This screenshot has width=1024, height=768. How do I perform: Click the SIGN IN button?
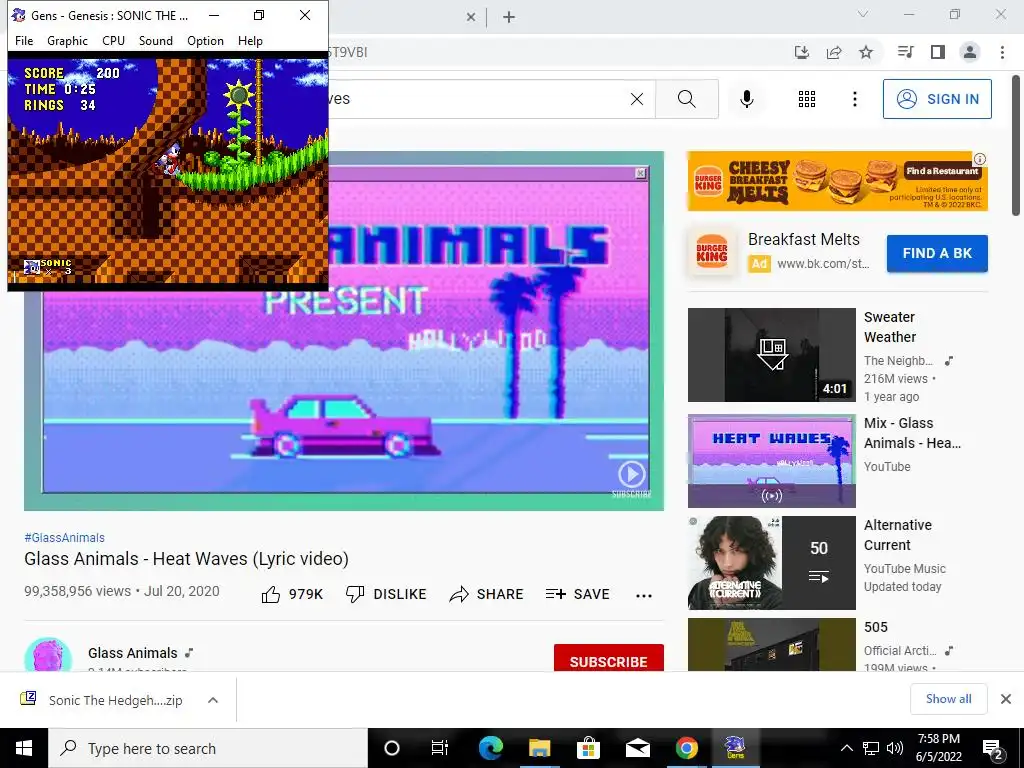click(x=937, y=99)
